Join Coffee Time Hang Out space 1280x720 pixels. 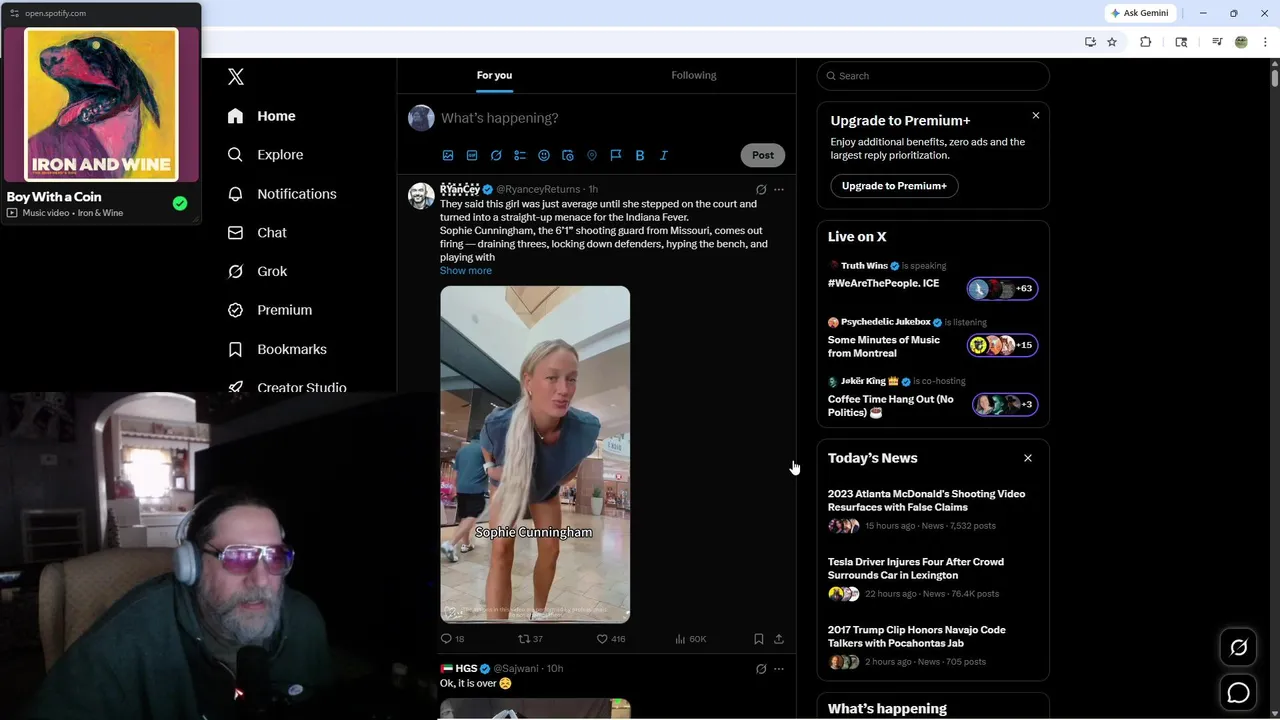933,398
